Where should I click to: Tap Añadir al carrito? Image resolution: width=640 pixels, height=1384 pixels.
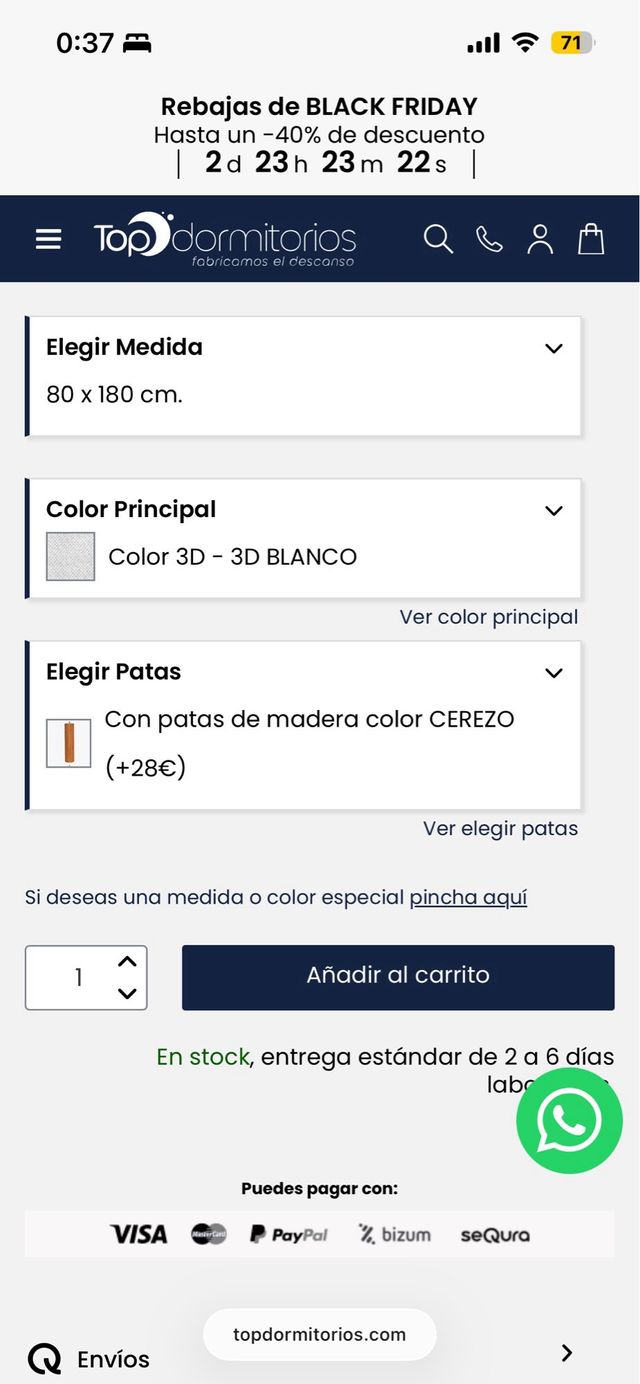tap(398, 977)
